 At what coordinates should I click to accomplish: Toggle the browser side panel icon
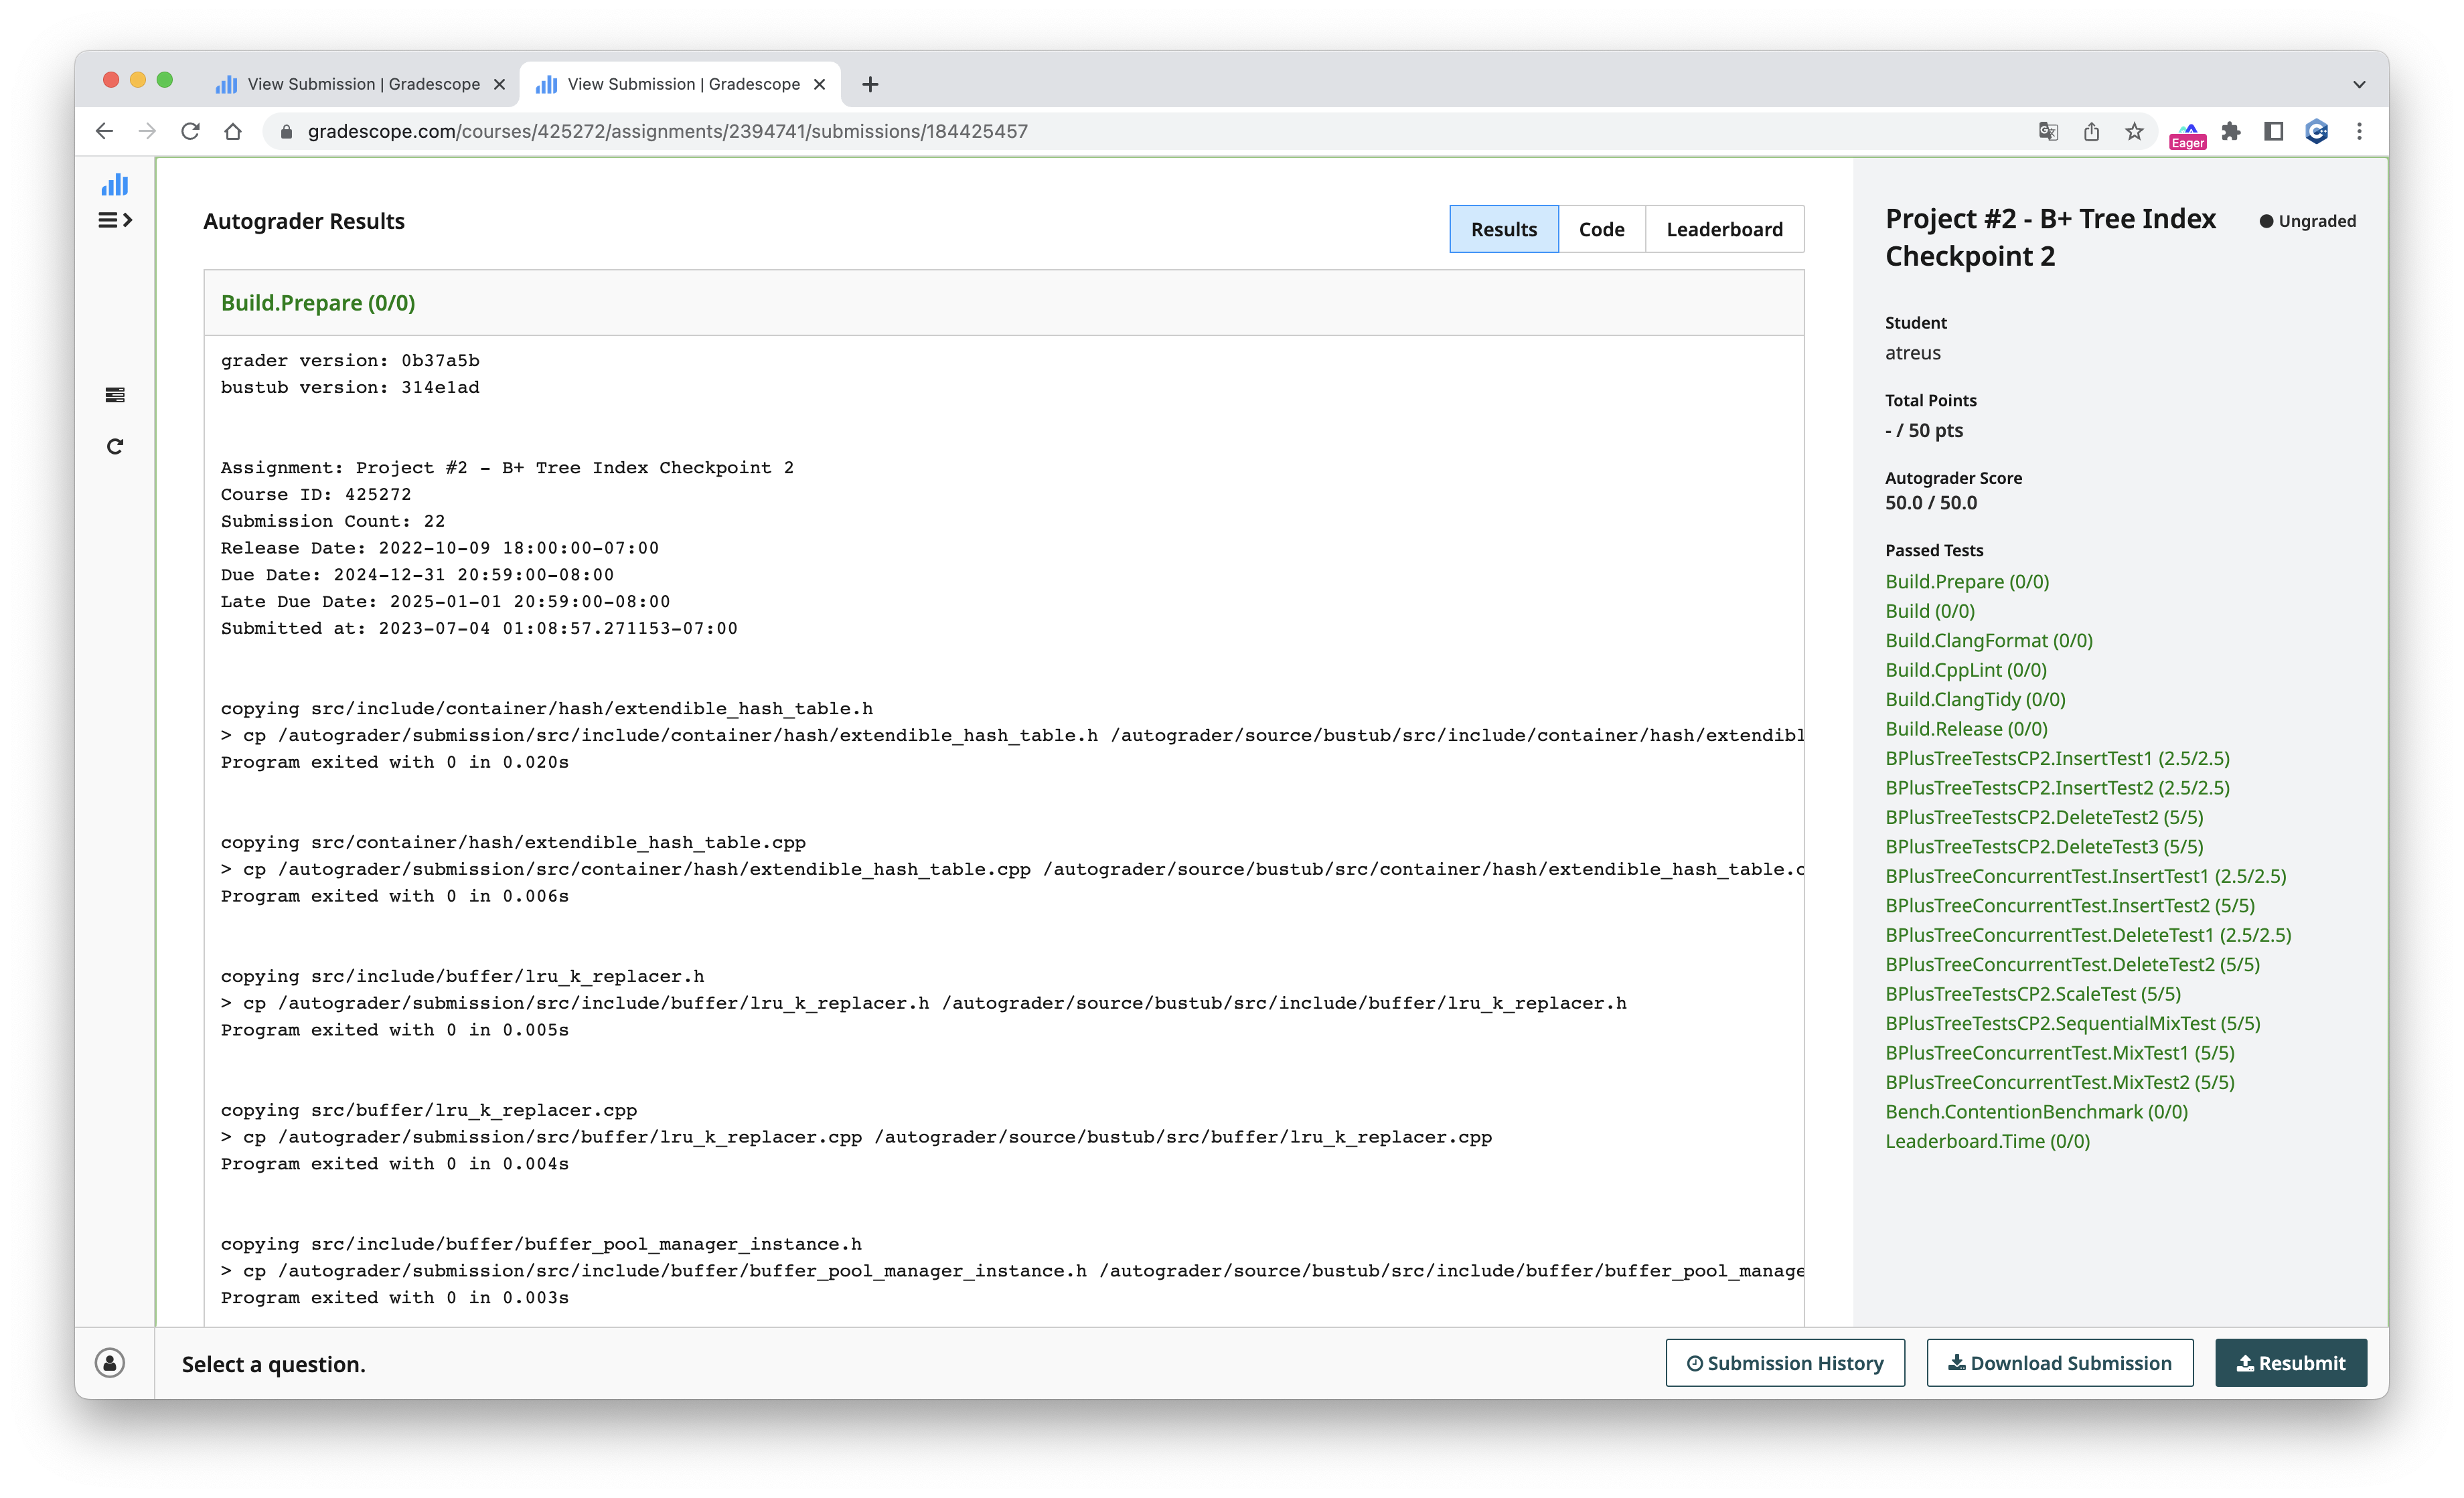point(2273,132)
